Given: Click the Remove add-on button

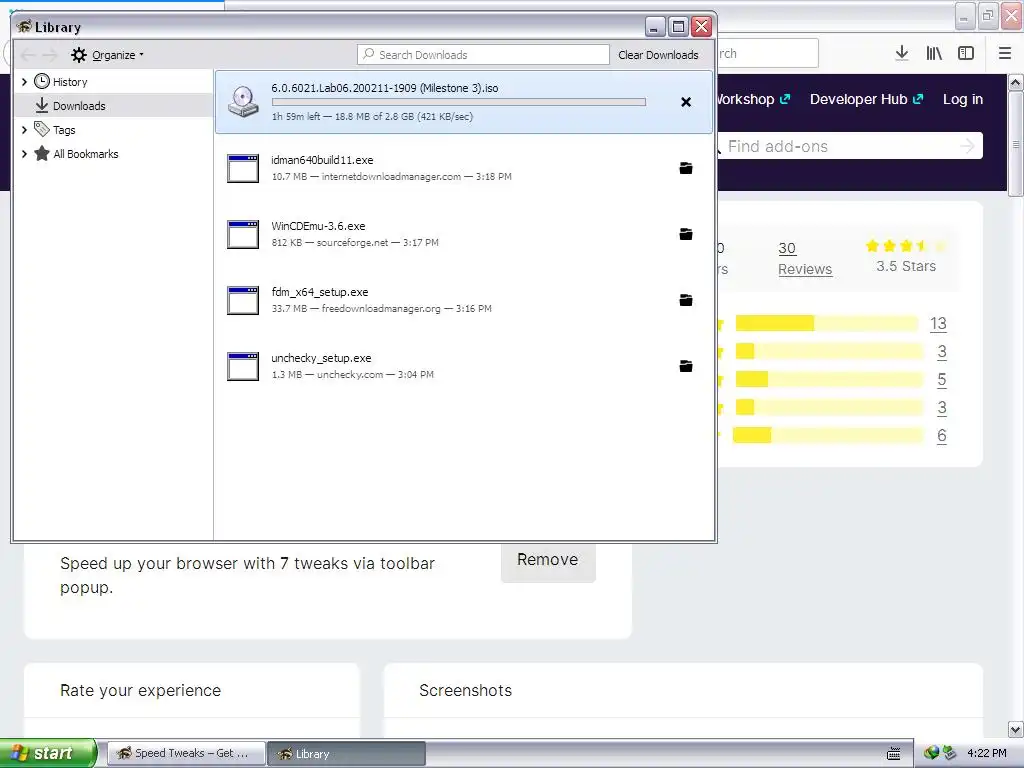Looking at the screenshot, I should click(547, 560).
